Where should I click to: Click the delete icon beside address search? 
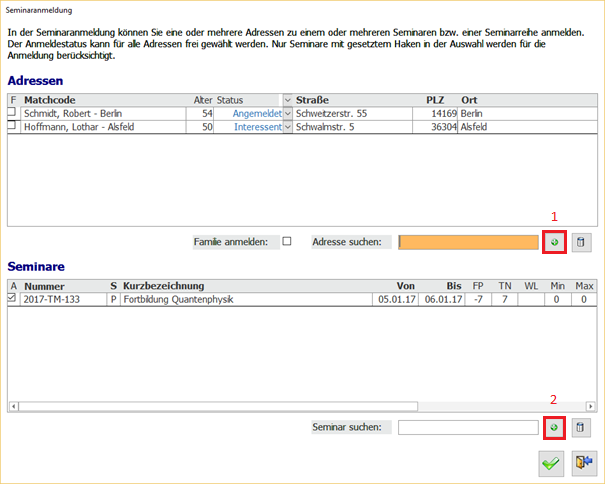coord(581,241)
